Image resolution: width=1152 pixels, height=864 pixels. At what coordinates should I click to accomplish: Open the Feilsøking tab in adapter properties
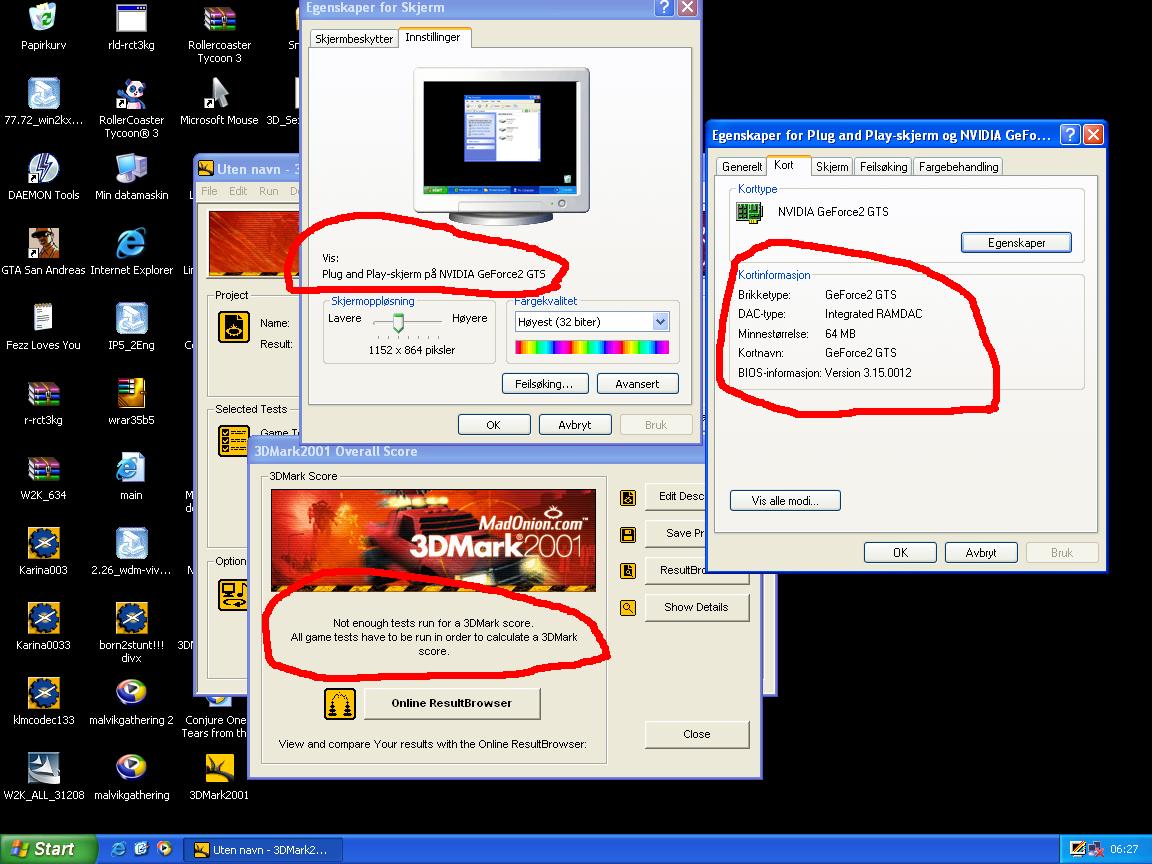(883, 167)
